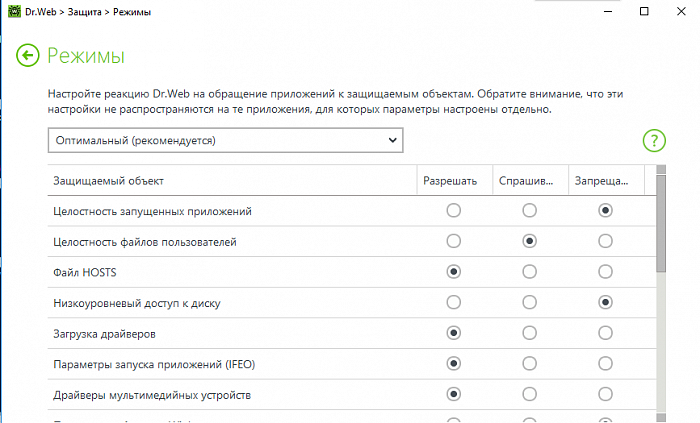Allow Параметры запуска приложений (IFEO)
The height and width of the screenshot is (423, 700).
454,364
